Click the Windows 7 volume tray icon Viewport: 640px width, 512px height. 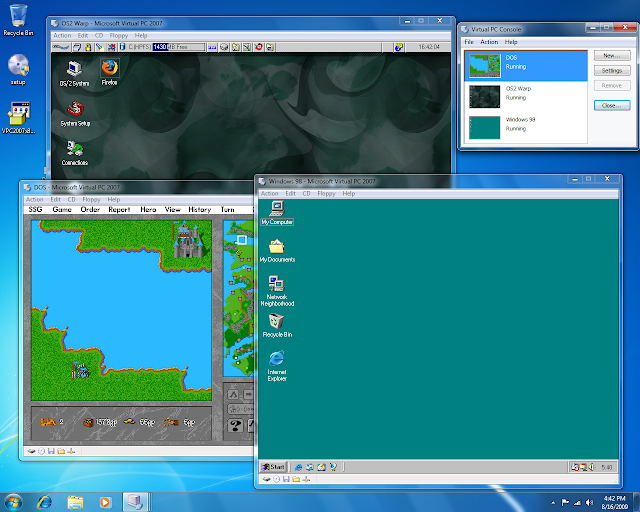pos(589,503)
